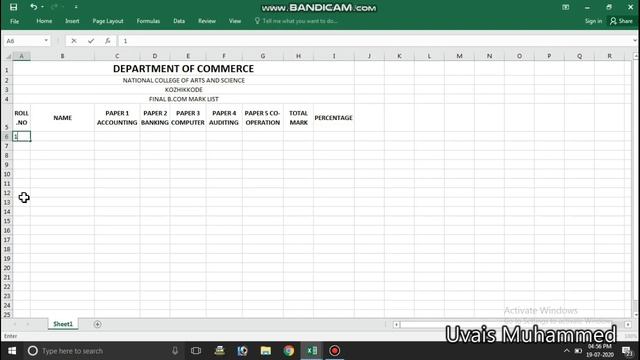Open the Formulas tab
Image resolution: width=640 pixels, height=360 pixels.
(x=148, y=21)
